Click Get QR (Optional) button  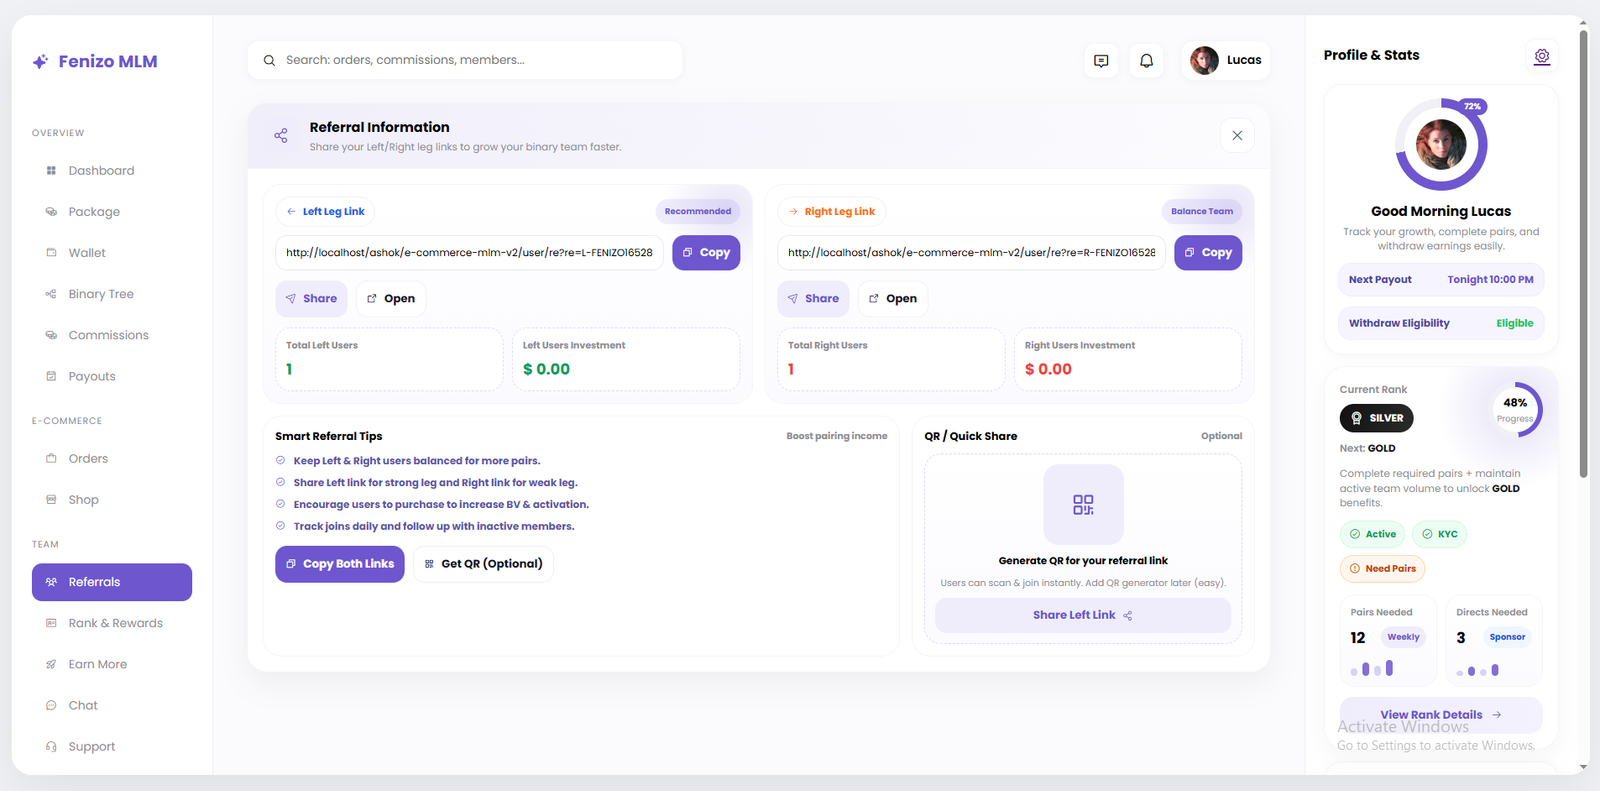(x=483, y=564)
